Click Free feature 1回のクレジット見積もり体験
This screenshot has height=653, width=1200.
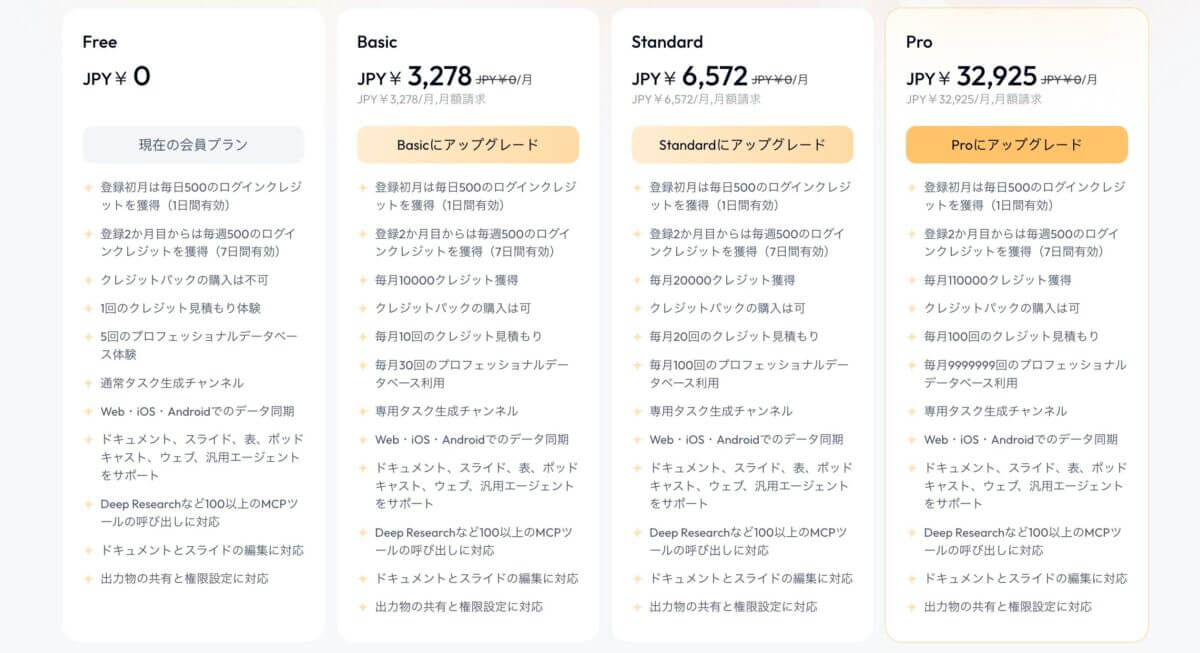coord(180,308)
